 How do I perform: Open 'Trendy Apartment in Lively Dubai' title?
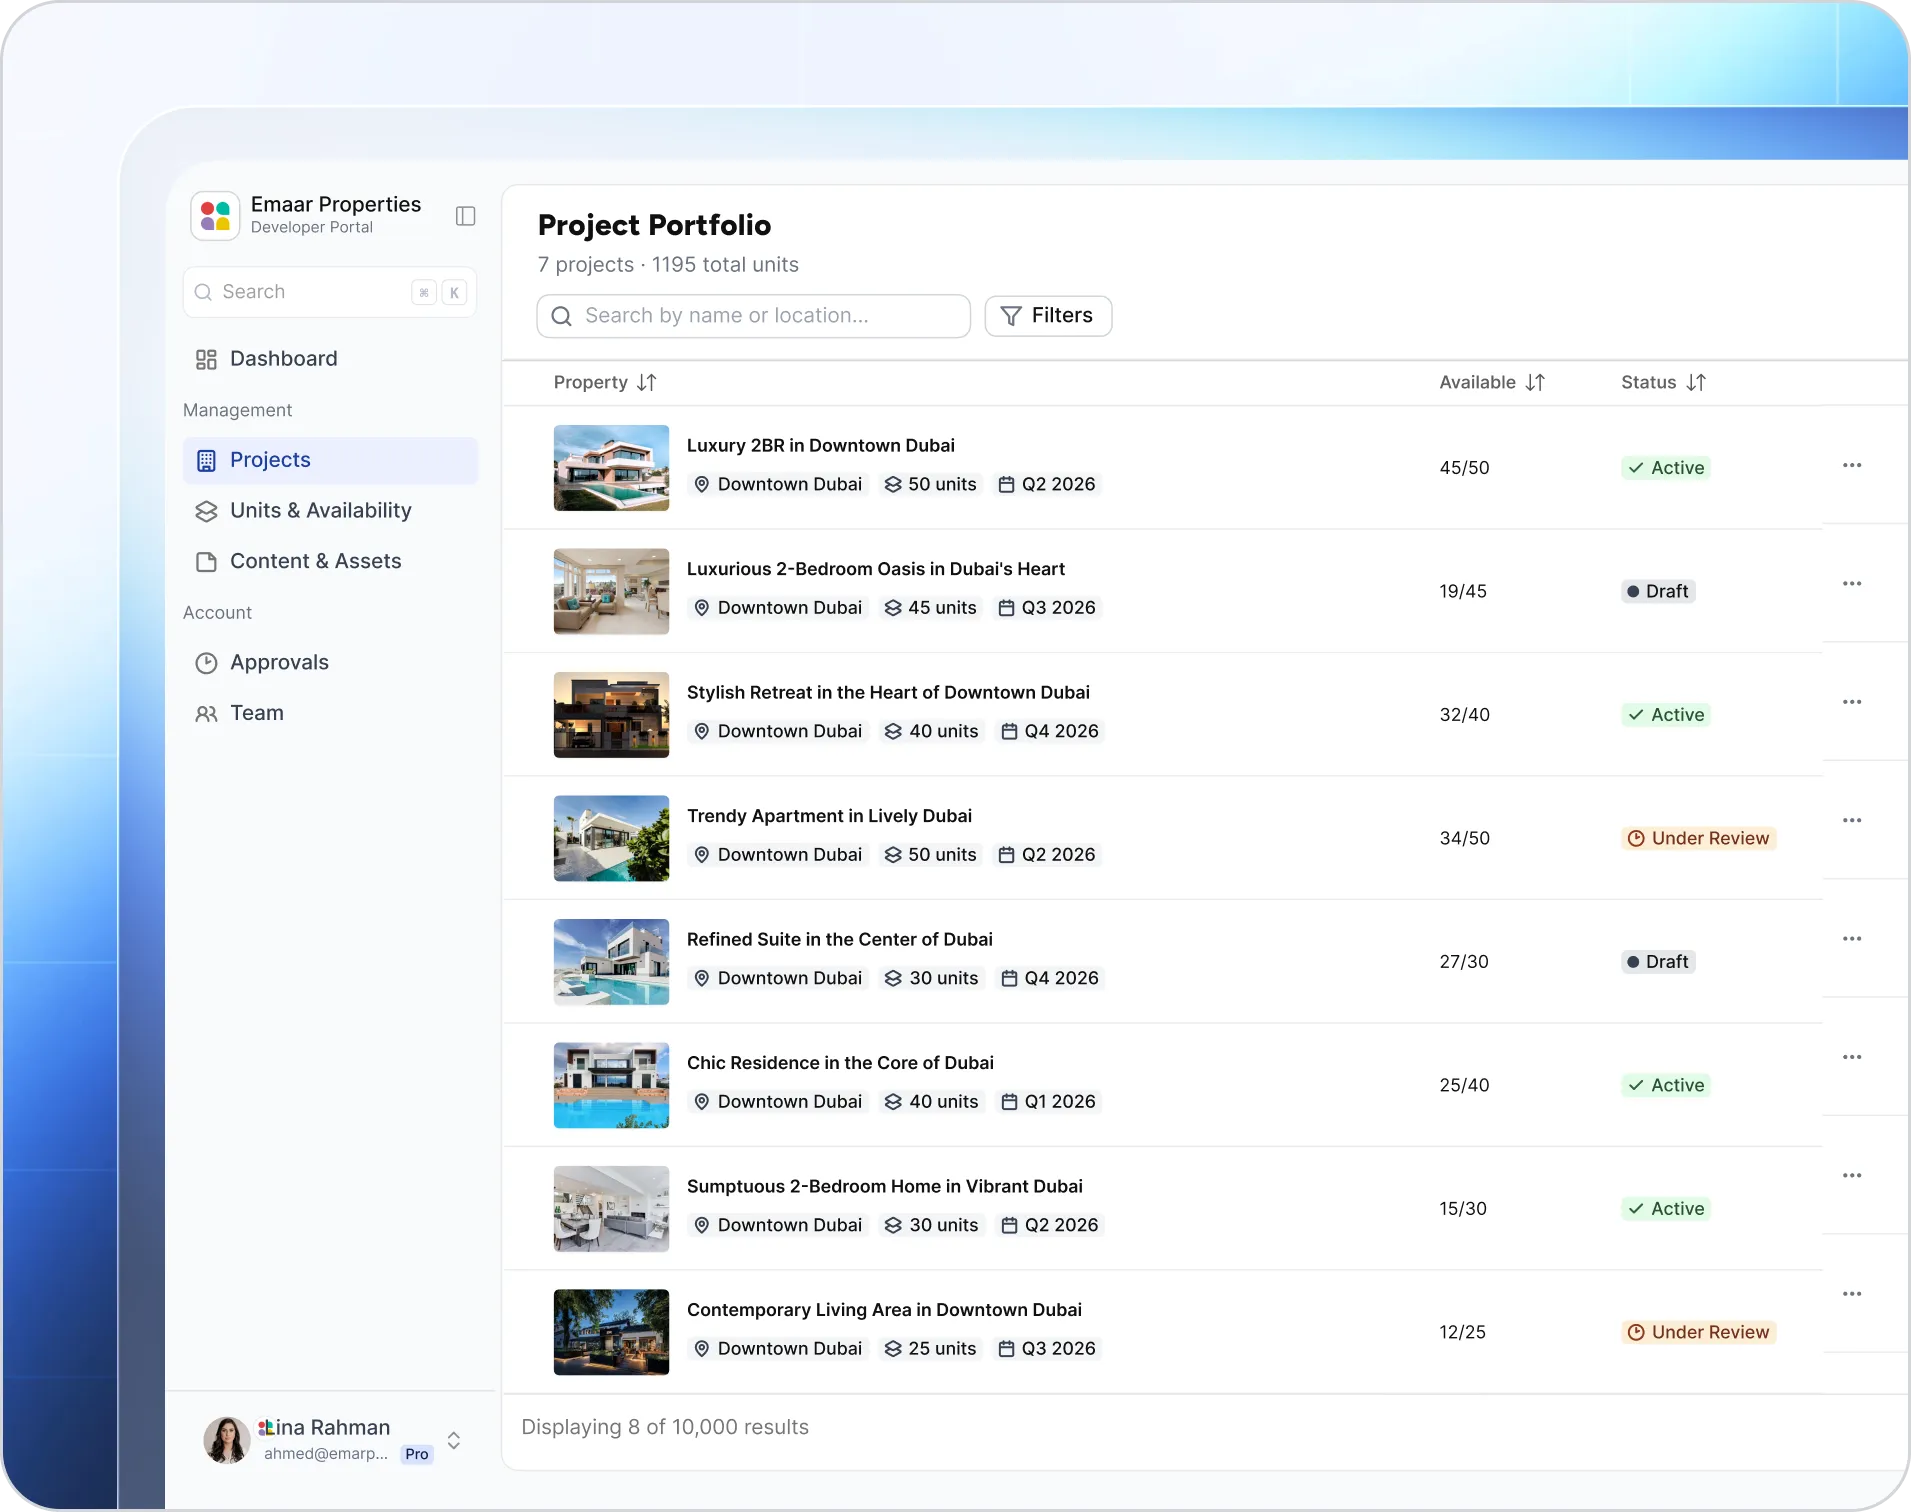point(829,816)
